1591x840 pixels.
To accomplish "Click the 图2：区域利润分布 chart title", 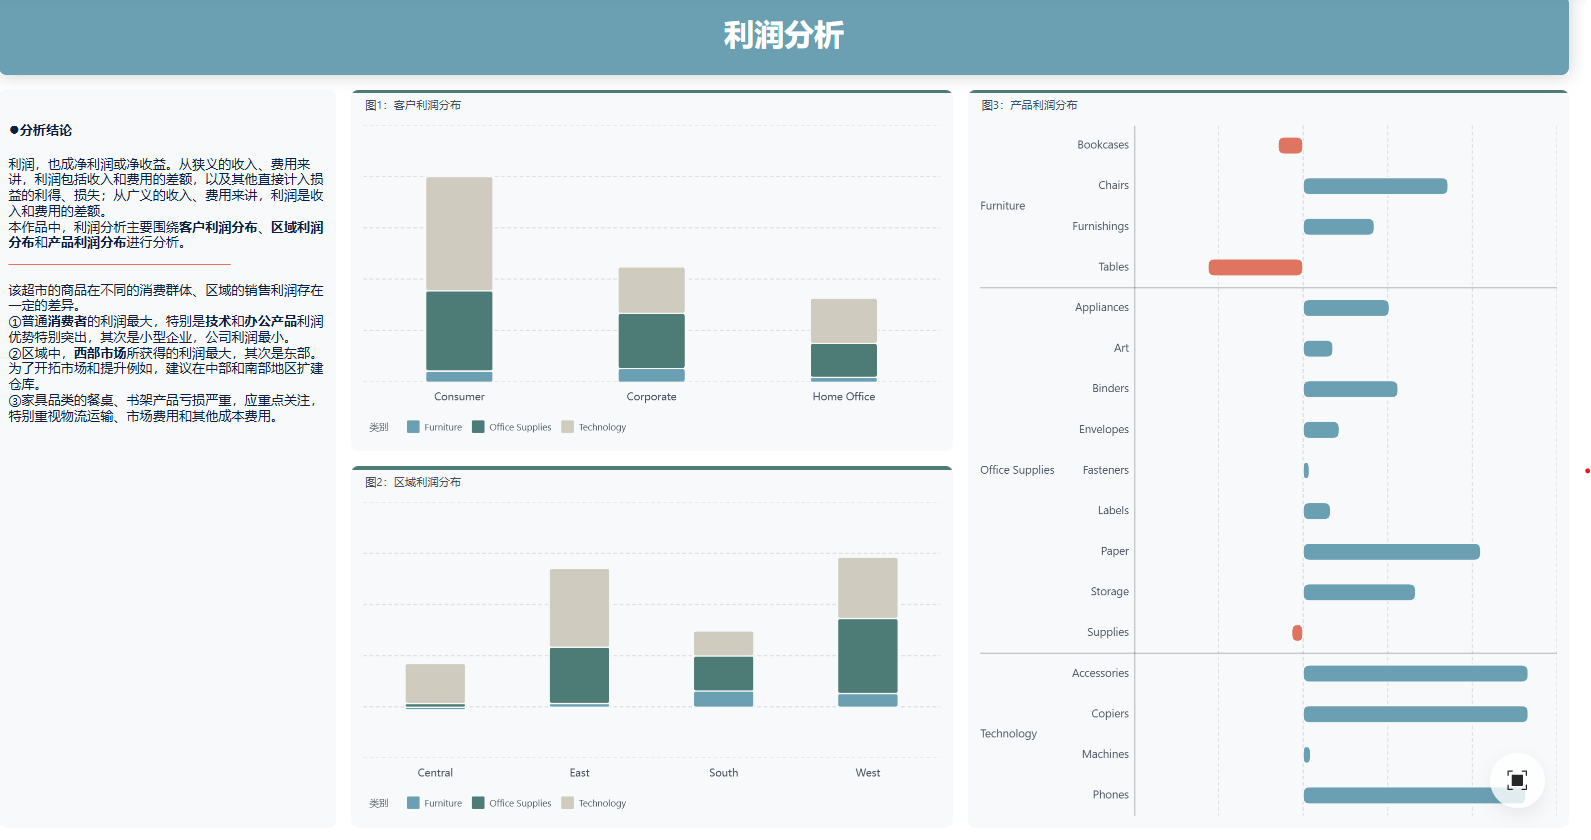I will click(413, 482).
